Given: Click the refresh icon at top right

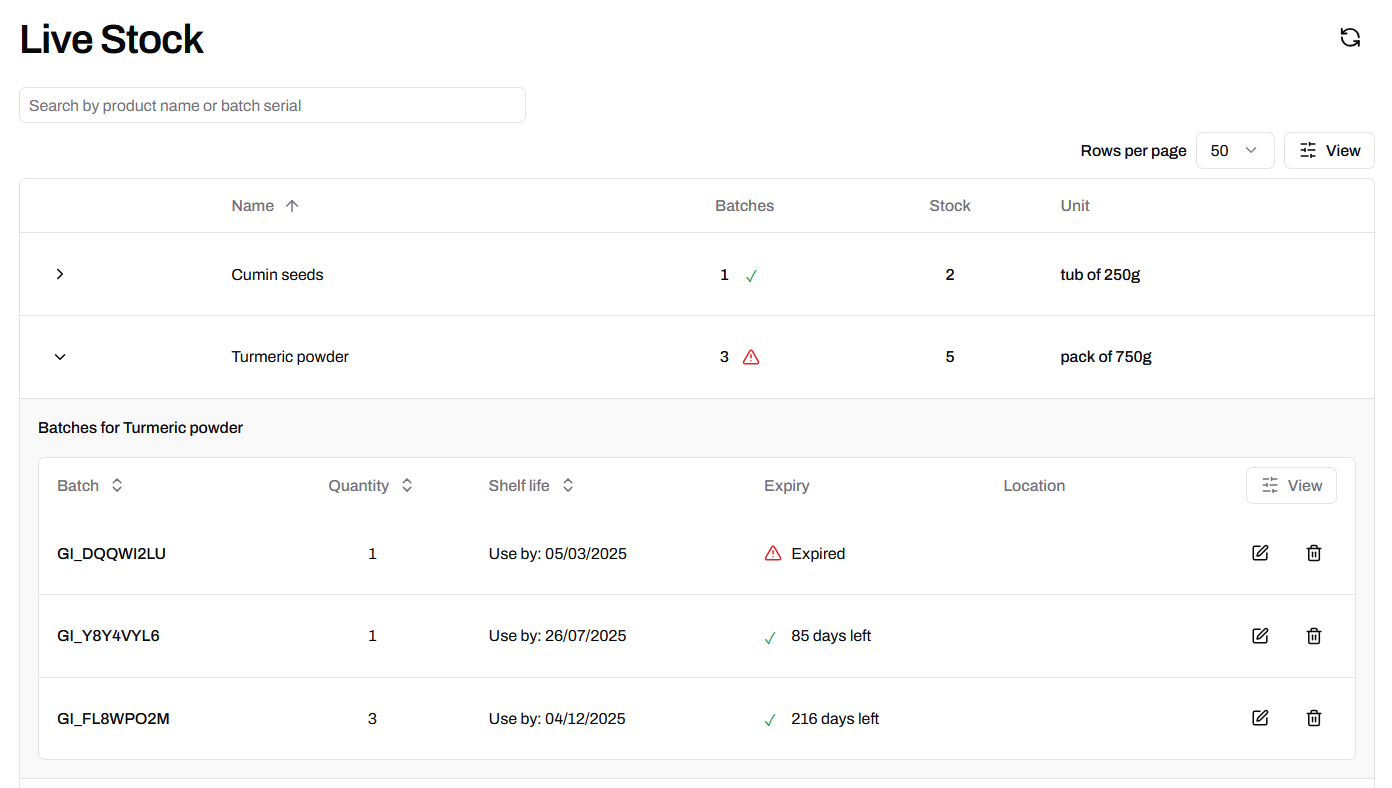Looking at the screenshot, I should (1350, 37).
